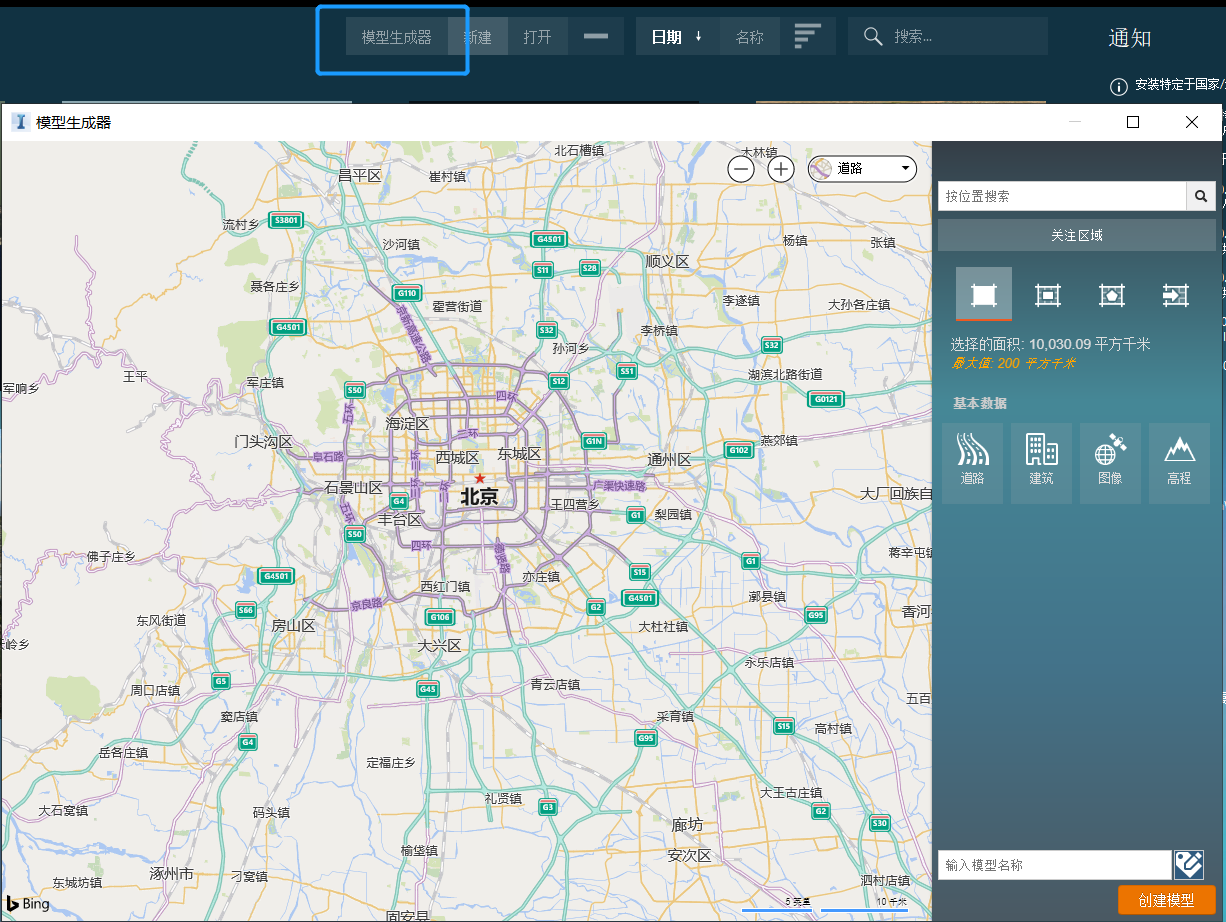Toggle the 道路 (roads) base data layer
Screen dimensions: 1226x922
click(972, 462)
